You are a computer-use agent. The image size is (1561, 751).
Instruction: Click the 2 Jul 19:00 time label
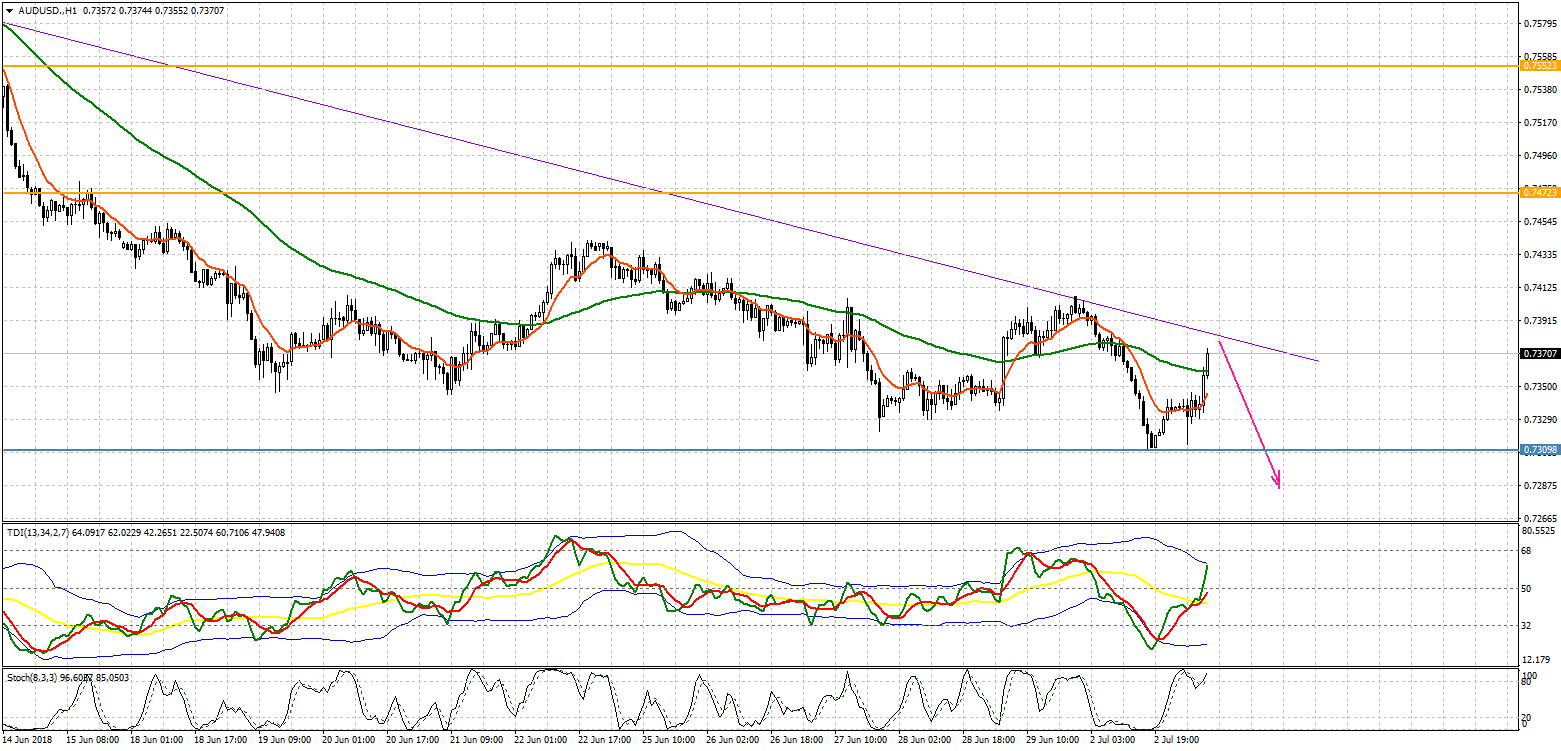1179,741
